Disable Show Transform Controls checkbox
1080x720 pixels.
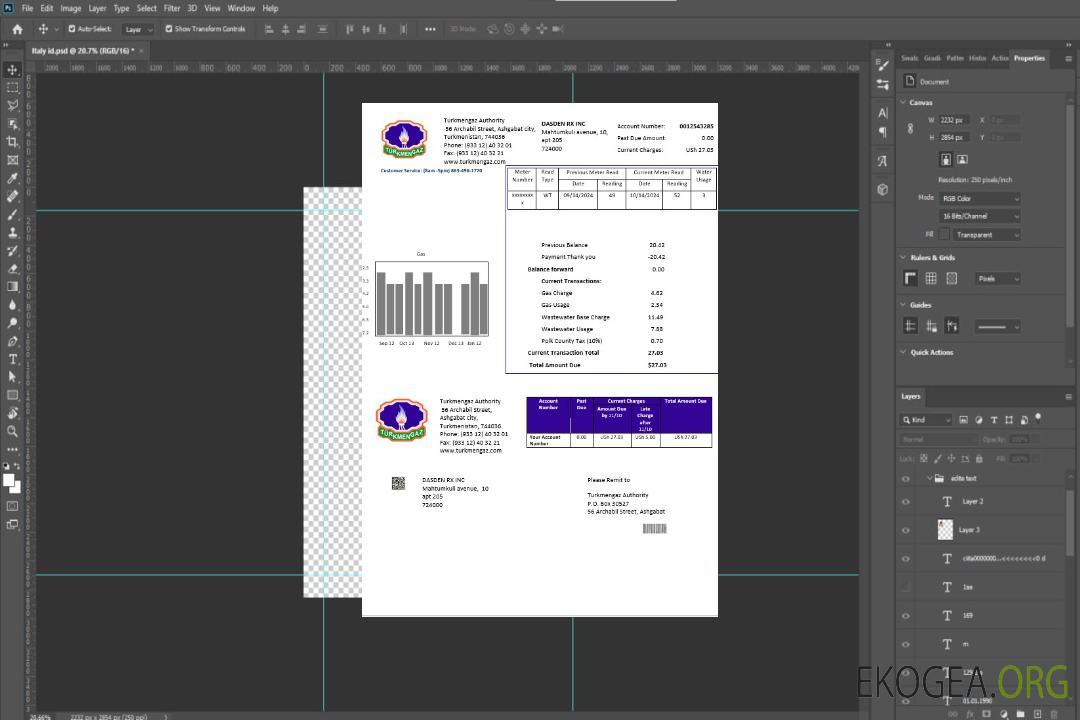click(169, 29)
